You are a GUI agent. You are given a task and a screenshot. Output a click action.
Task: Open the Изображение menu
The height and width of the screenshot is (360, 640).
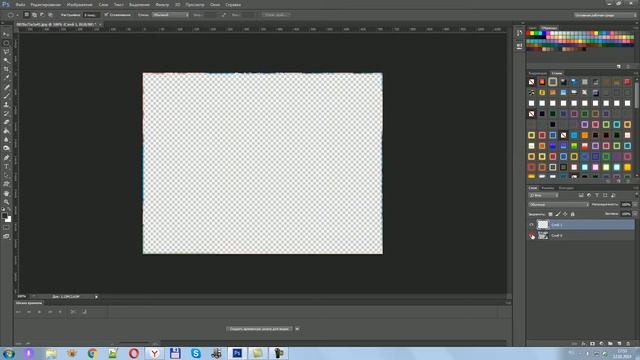[x=79, y=4]
